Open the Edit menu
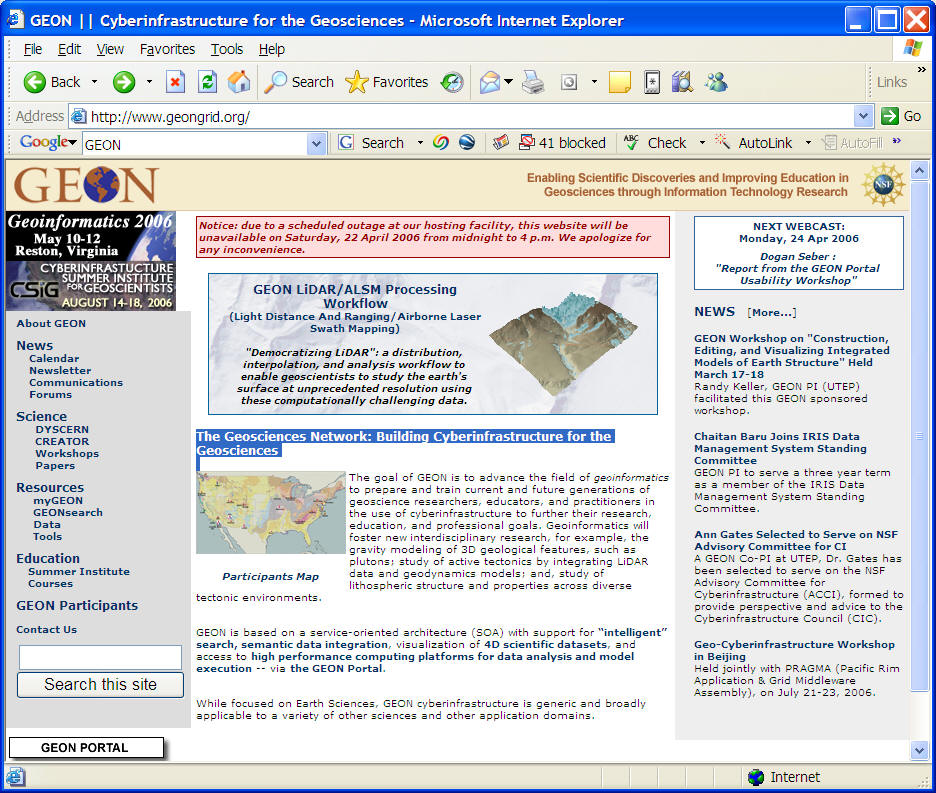936x793 pixels. click(x=69, y=49)
